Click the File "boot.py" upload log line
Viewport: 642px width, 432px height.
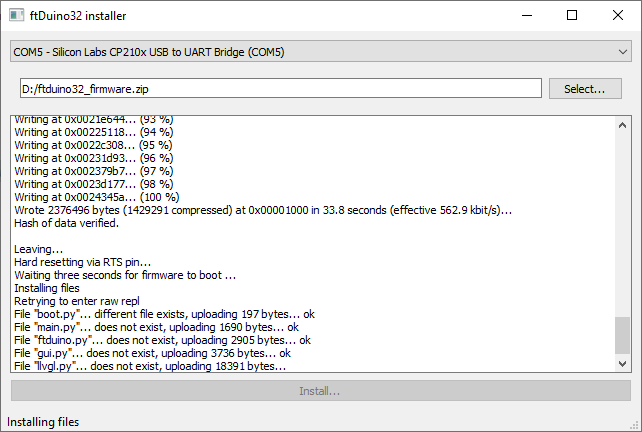[x=164, y=314]
